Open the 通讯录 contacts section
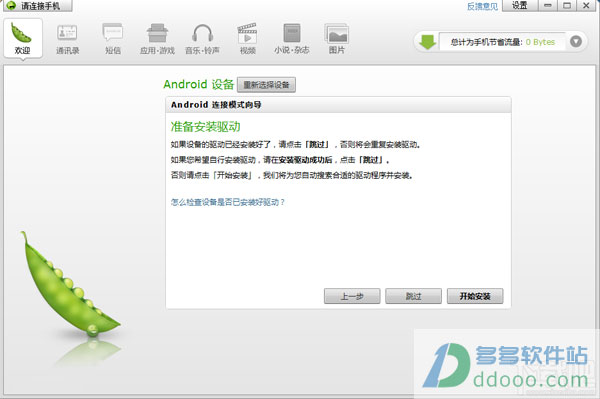Viewport: 600px width, 399px height. tap(68, 39)
